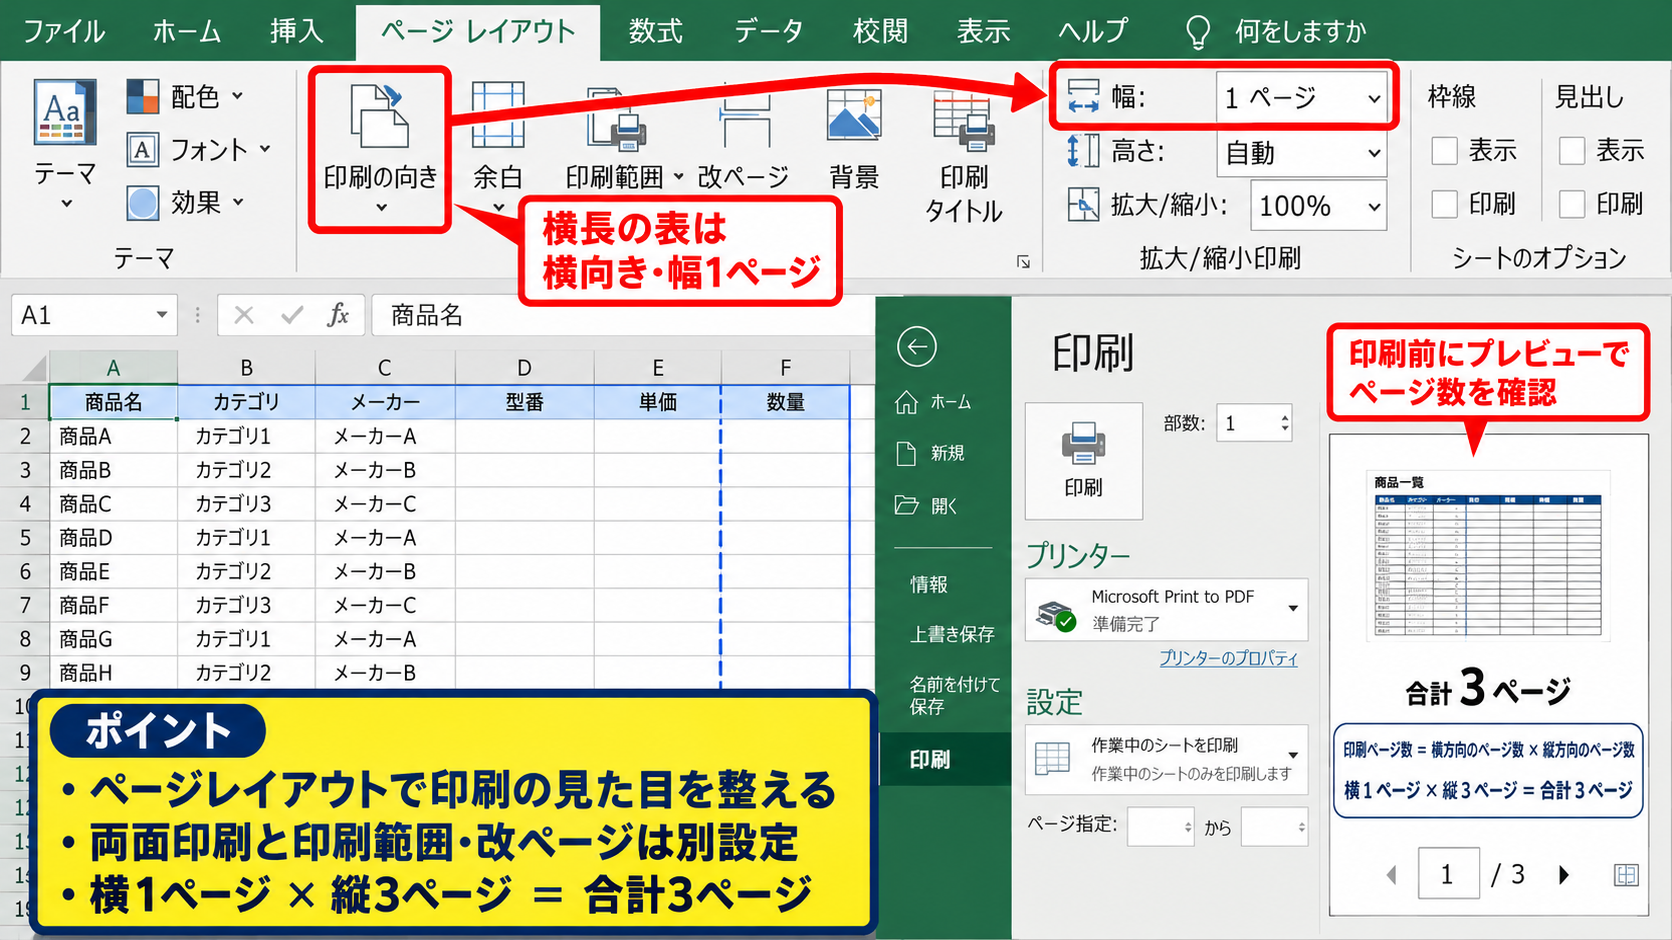Image resolution: width=1672 pixels, height=940 pixels.
Task: Click the 印刷タイトル print titles icon
Action: [x=964, y=119]
